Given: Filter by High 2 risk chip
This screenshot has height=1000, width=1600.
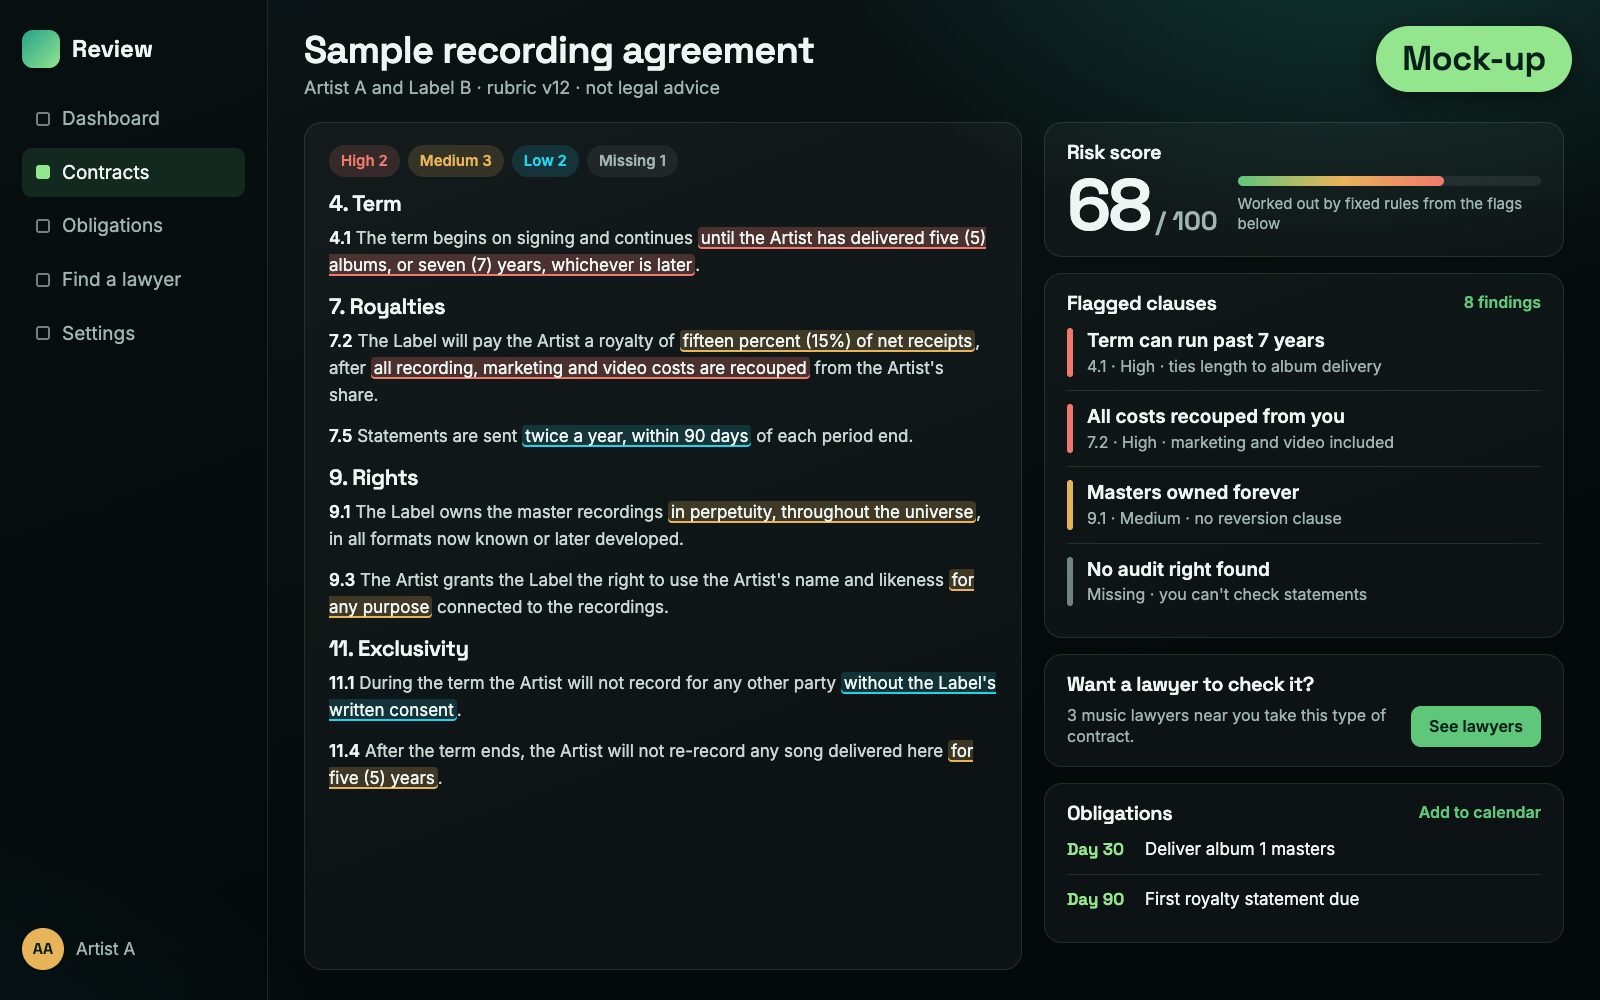Looking at the screenshot, I should click(x=364, y=161).
